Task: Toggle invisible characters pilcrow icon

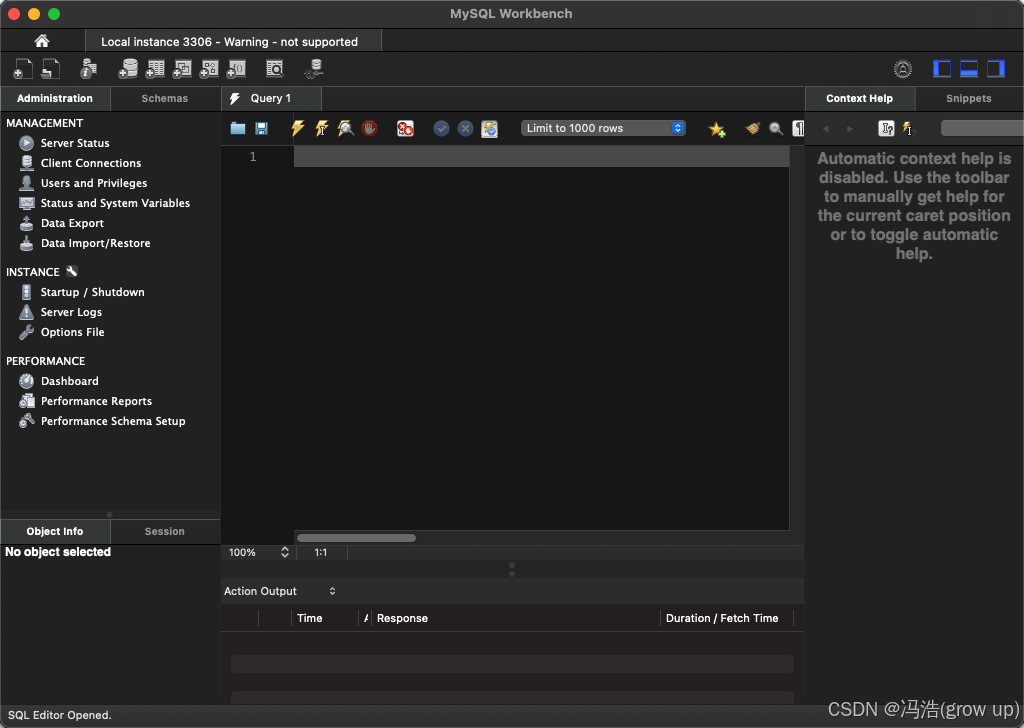Action: (798, 128)
